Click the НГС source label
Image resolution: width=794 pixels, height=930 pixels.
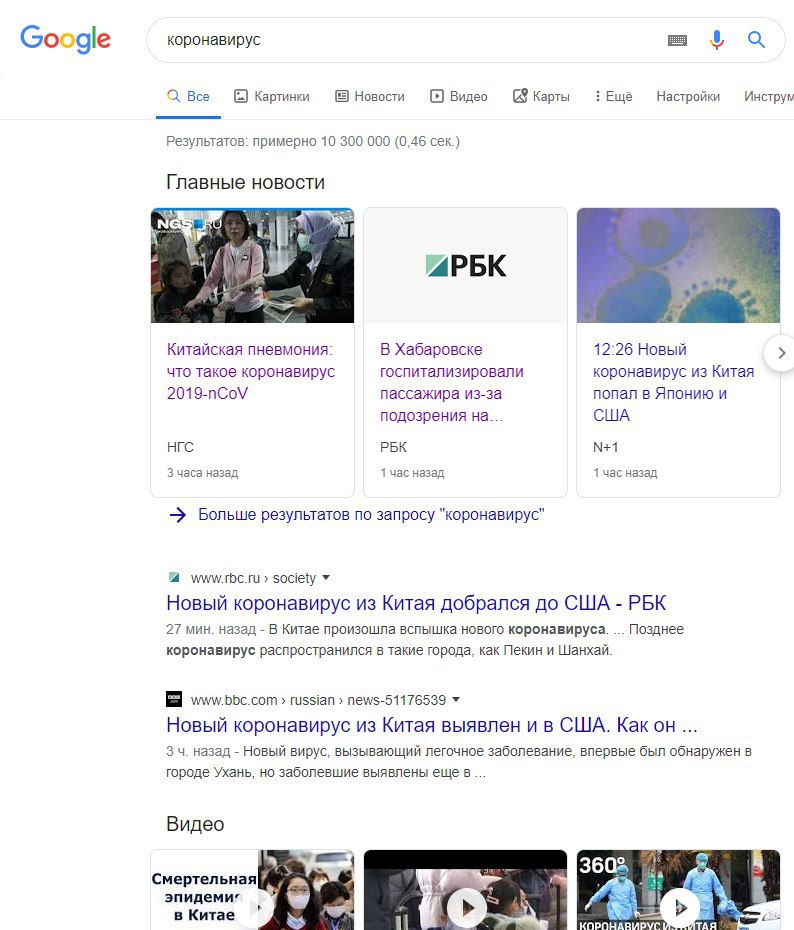click(180, 447)
